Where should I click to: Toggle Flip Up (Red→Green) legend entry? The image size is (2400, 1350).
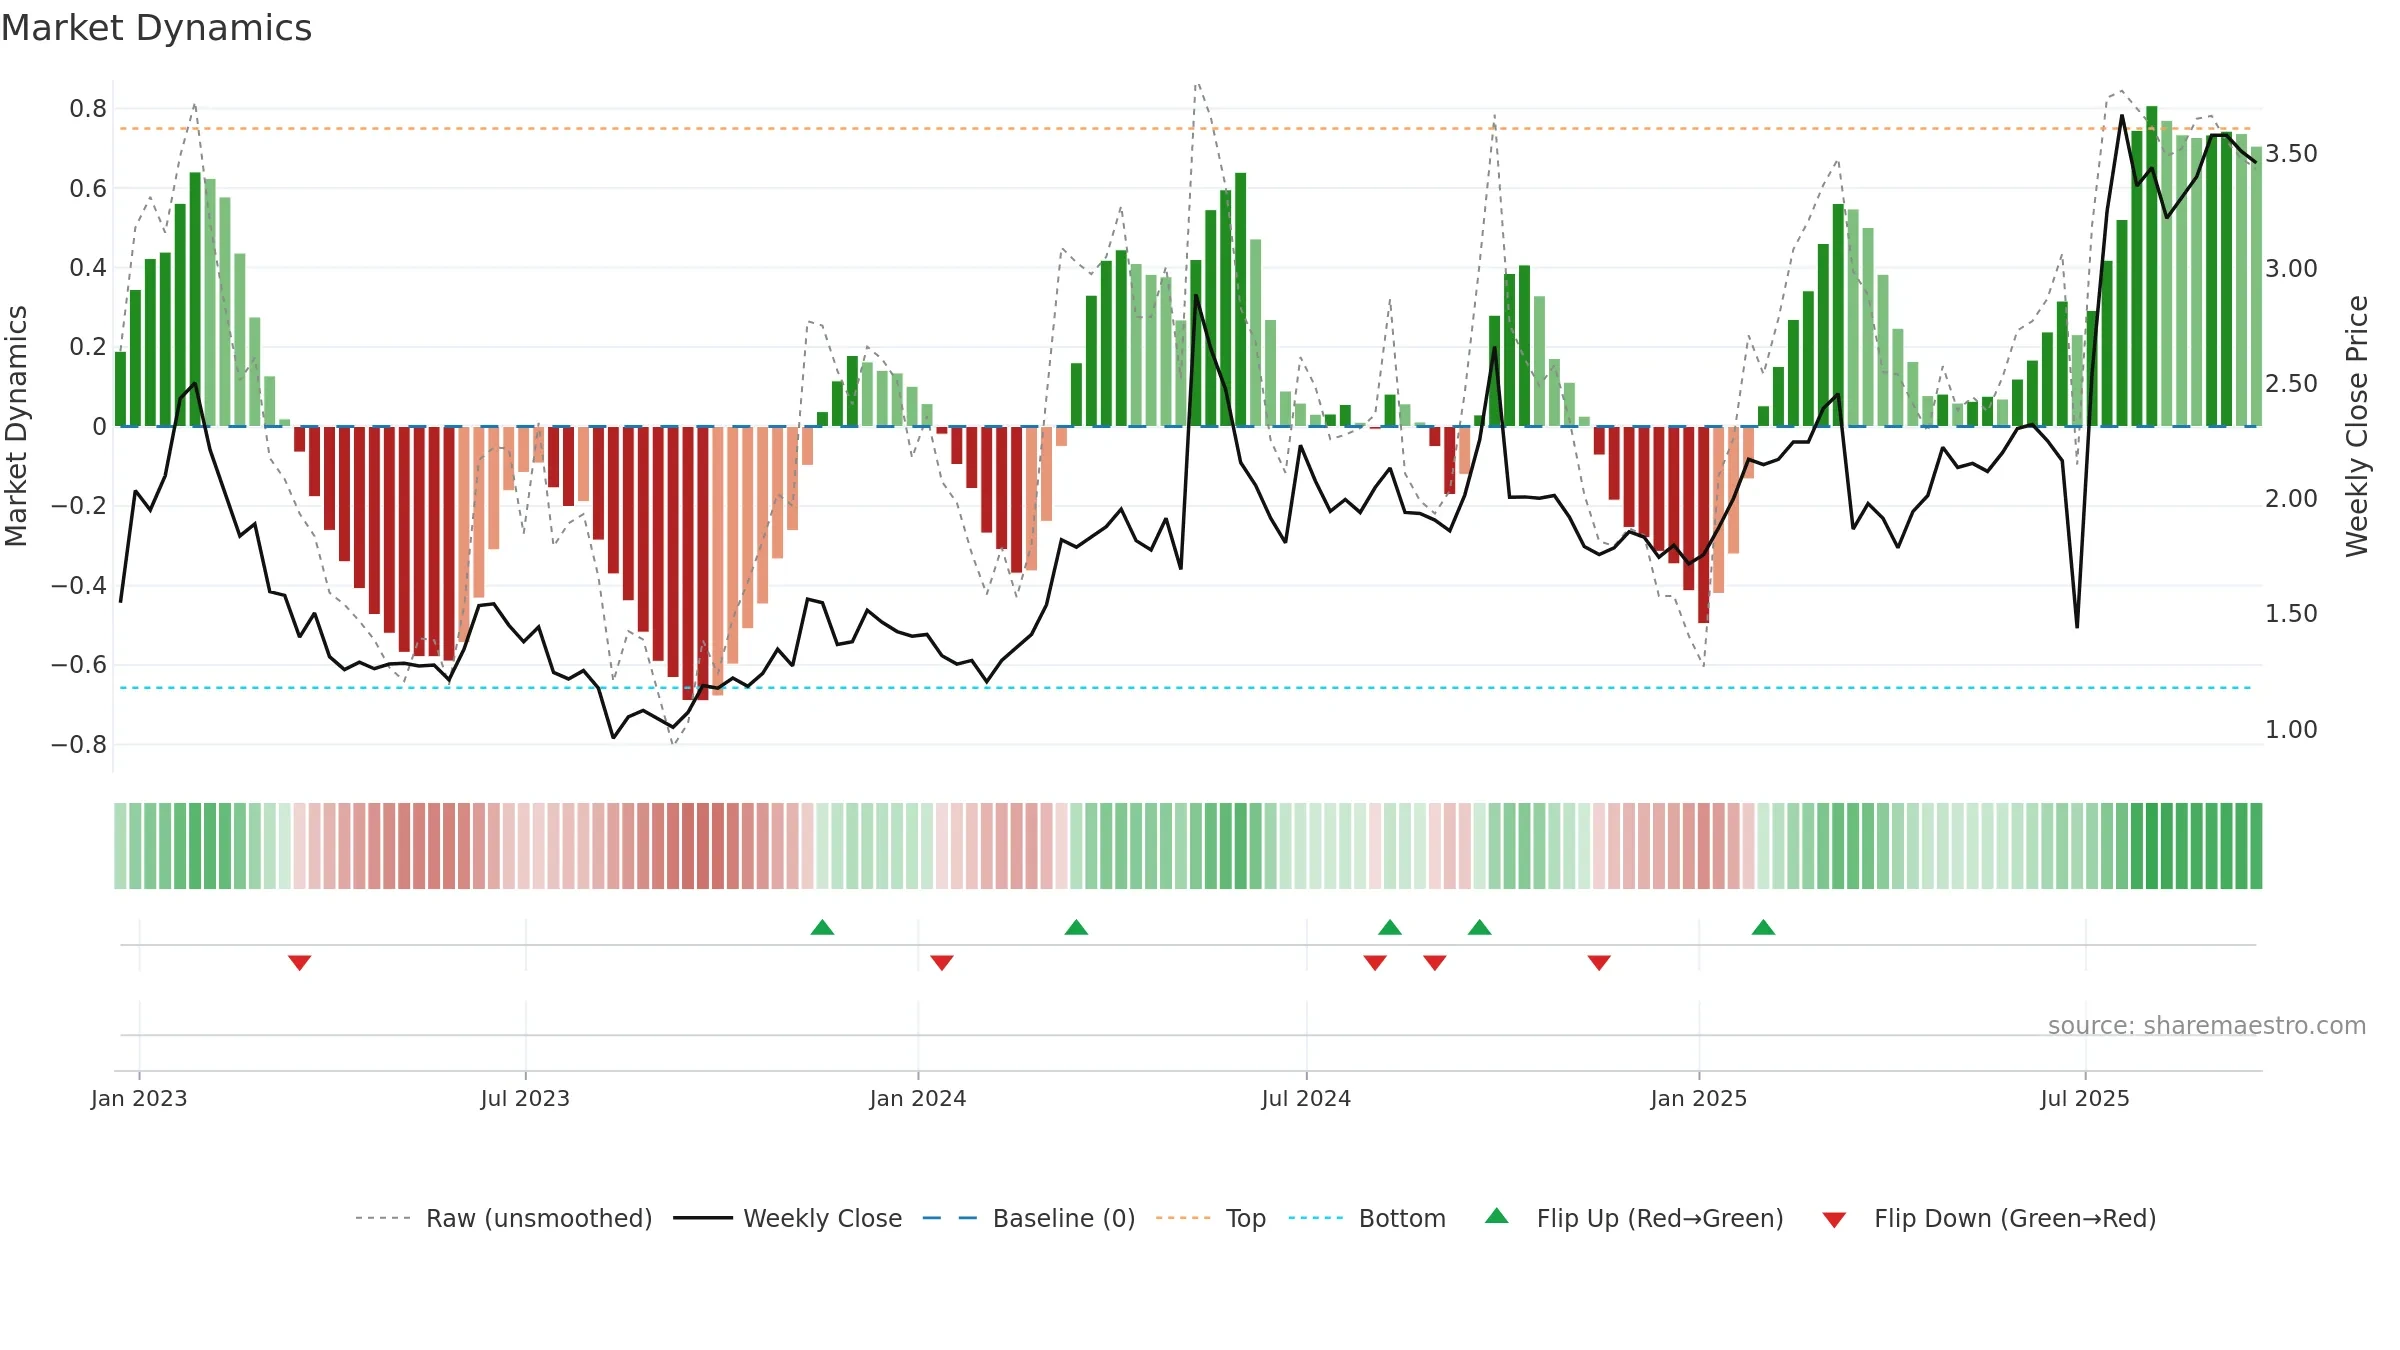click(x=1634, y=1218)
